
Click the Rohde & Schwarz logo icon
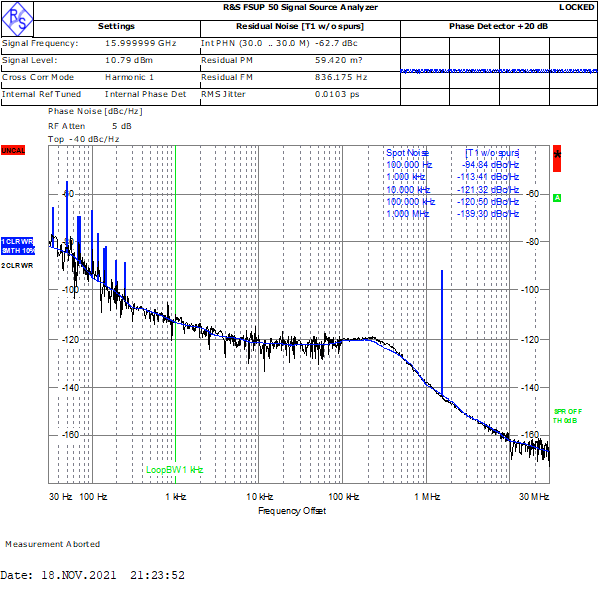[x=19, y=13]
